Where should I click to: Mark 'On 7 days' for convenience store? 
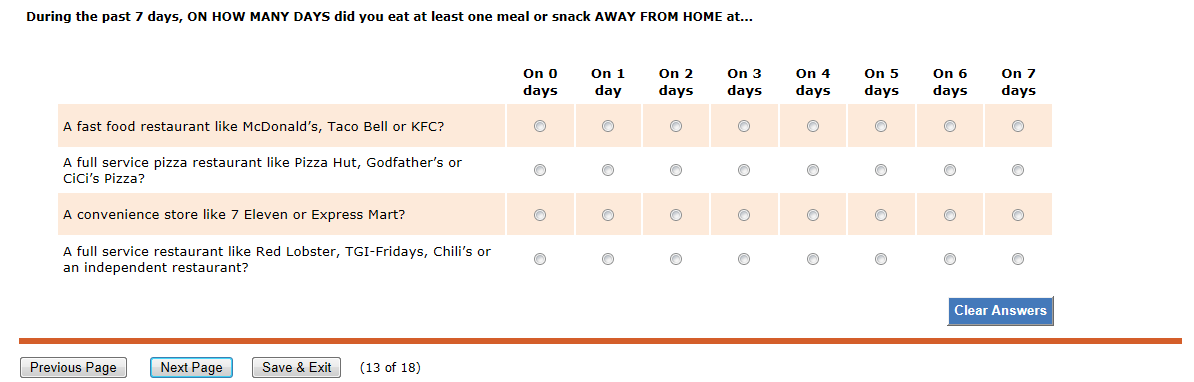coord(1017,215)
